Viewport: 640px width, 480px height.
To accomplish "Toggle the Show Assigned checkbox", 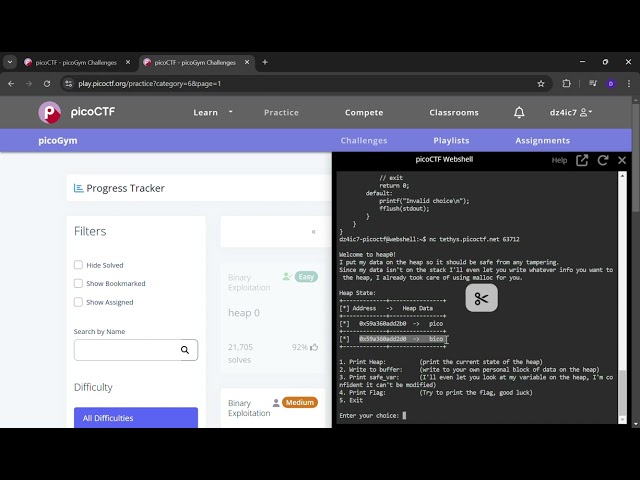I will [x=78, y=302].
